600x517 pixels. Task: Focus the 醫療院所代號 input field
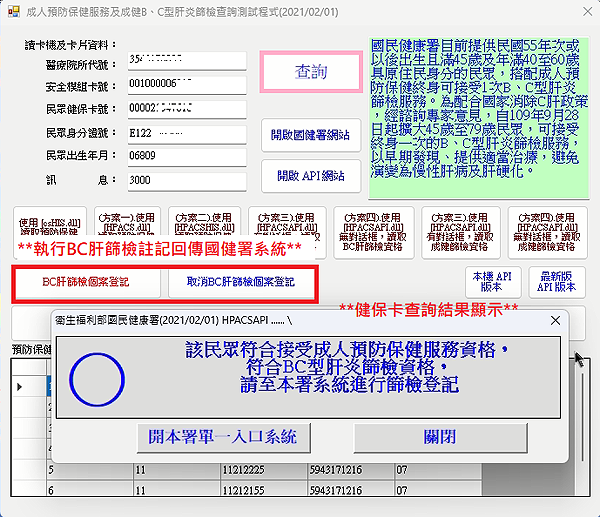click(185, 61)
